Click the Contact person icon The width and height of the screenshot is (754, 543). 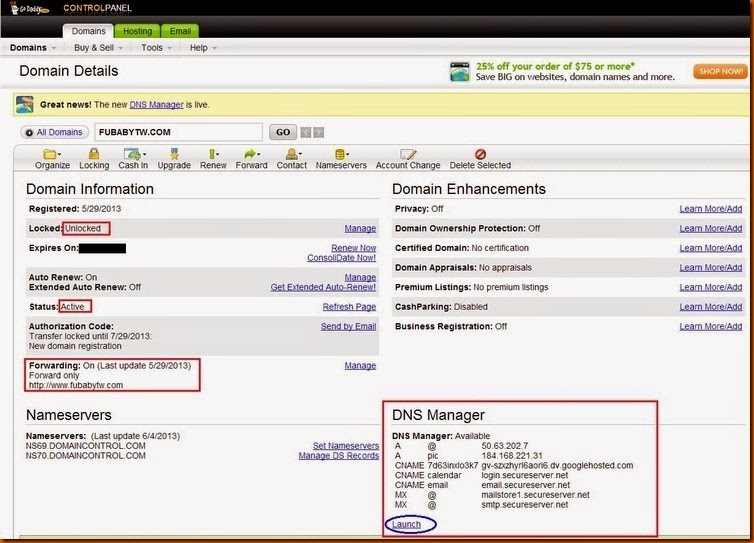coord(291,154)
